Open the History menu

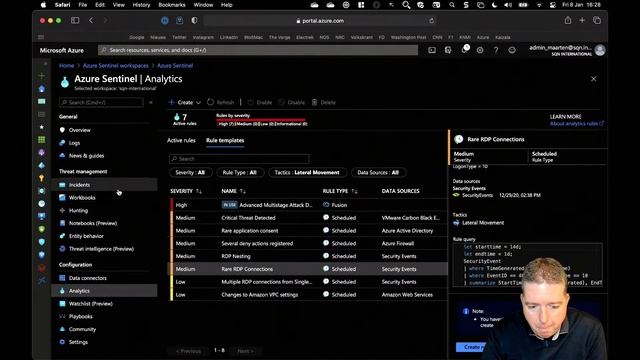[141, 5]
